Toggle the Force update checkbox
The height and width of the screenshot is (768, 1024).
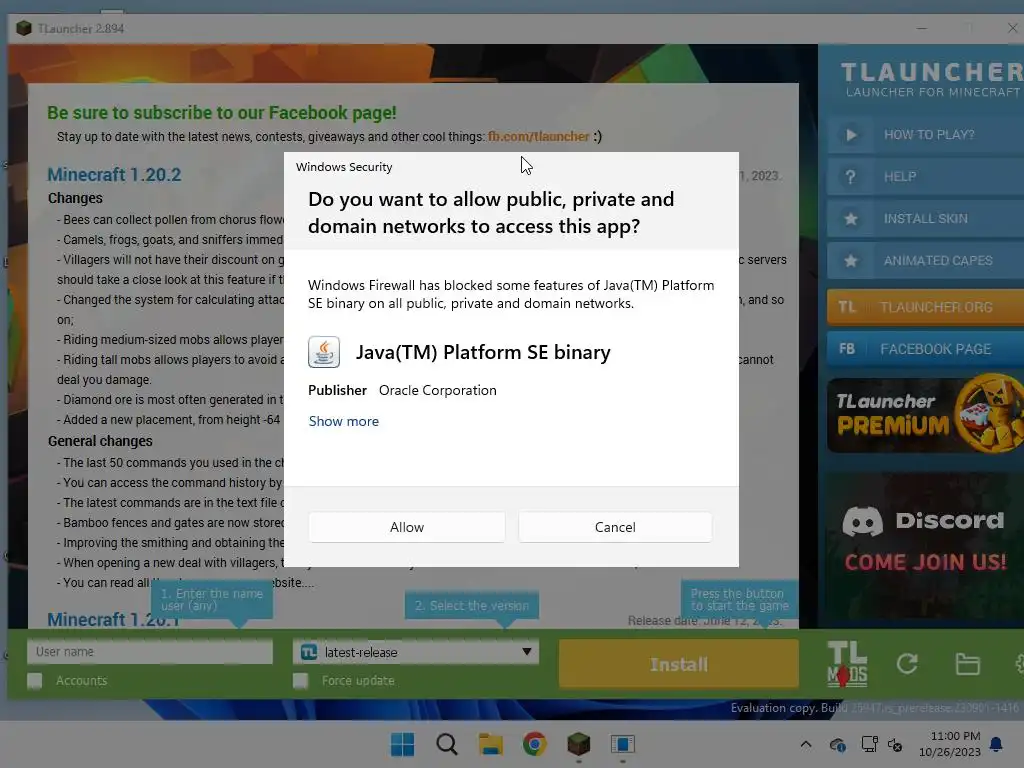click(x=300, y=681)
